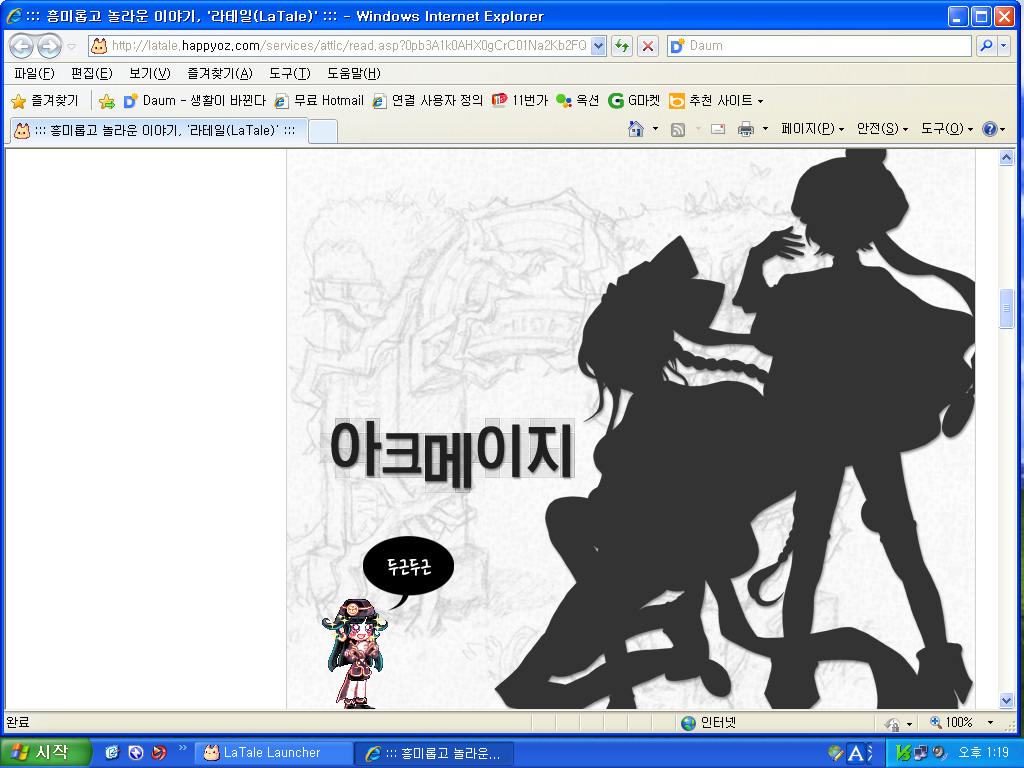1024x768 pixels.
Task: Open the 편집(E) menu
Action: (91, 73)
